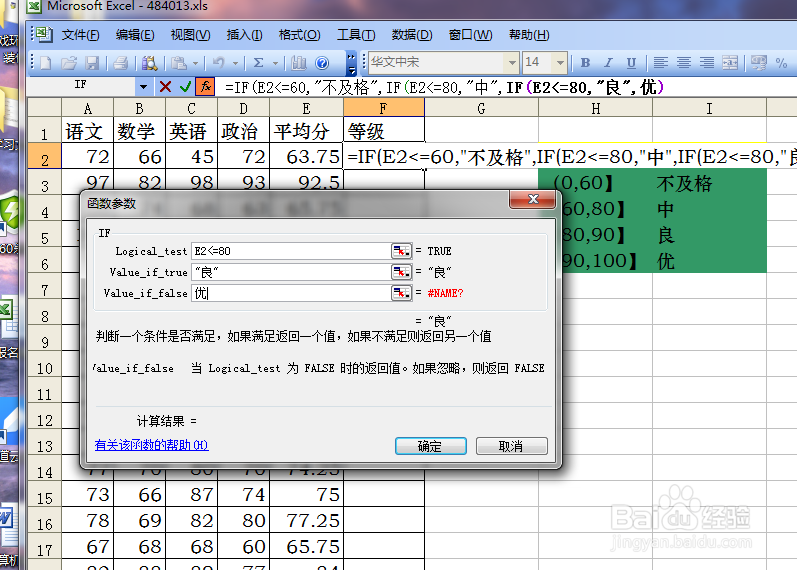The image size is (797, 570).
Task: Expand the font name dropdown
Action: point(512,63)
